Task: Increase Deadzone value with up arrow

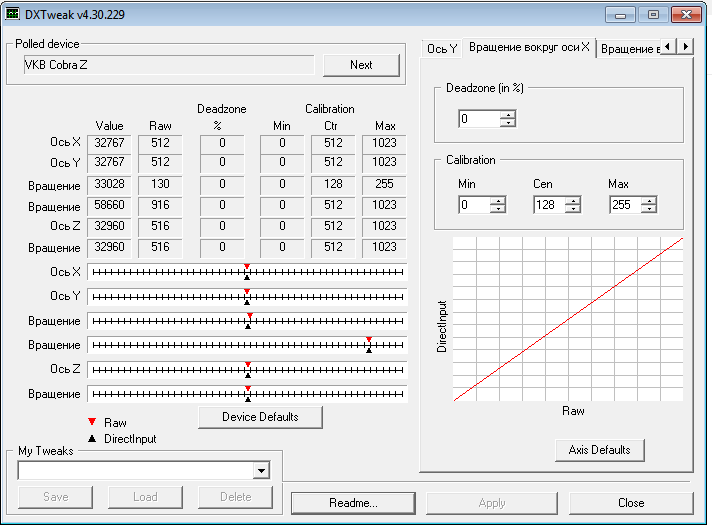Action: (x=508, y=114)
